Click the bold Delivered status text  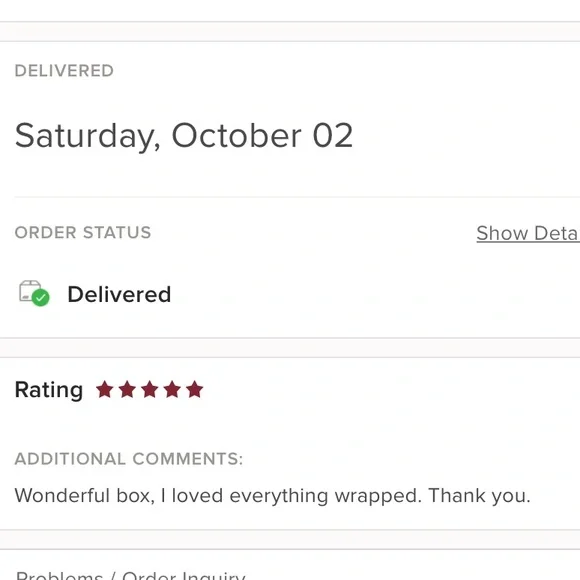pyautogui.click(x=119, y=294)
